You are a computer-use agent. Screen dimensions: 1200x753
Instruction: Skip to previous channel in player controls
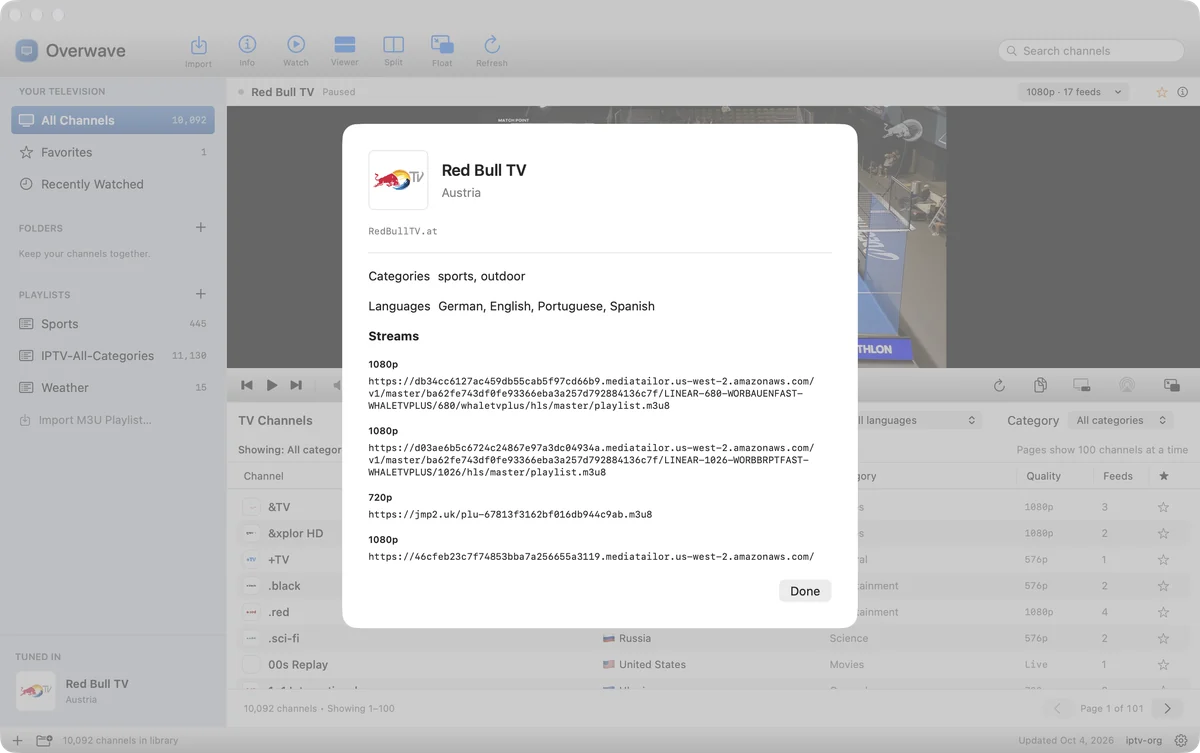(247, 385)
